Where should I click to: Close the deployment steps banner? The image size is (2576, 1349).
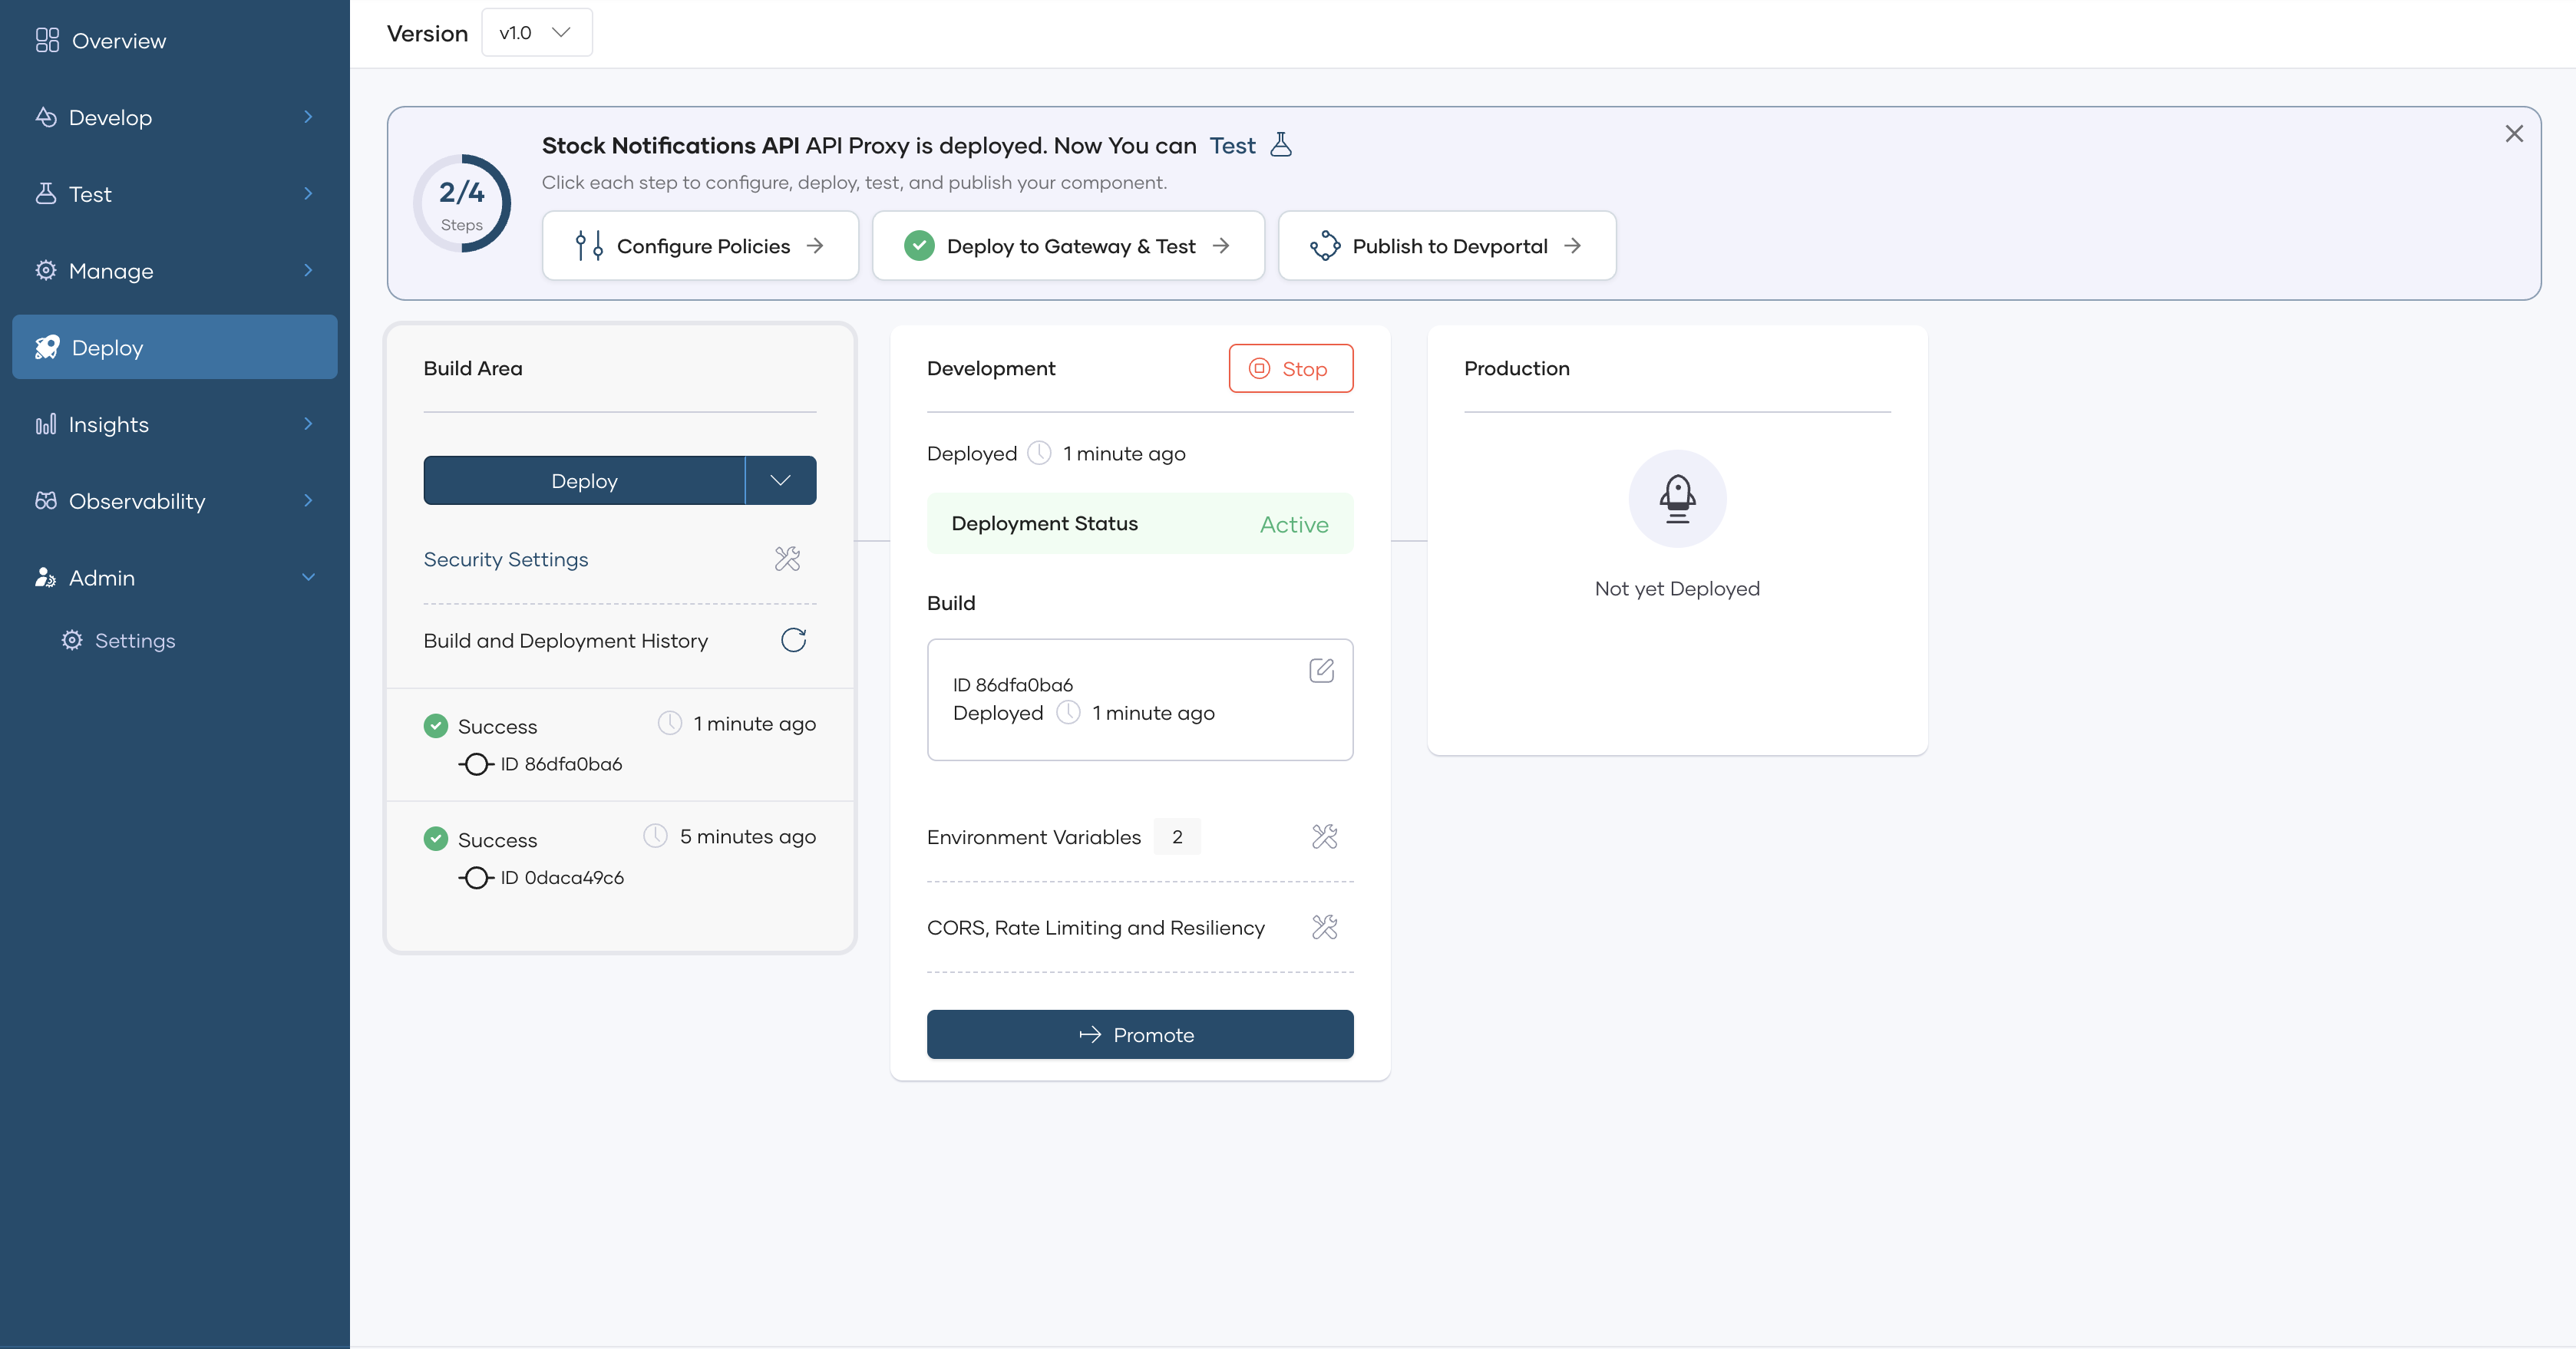pos(2514,133)
